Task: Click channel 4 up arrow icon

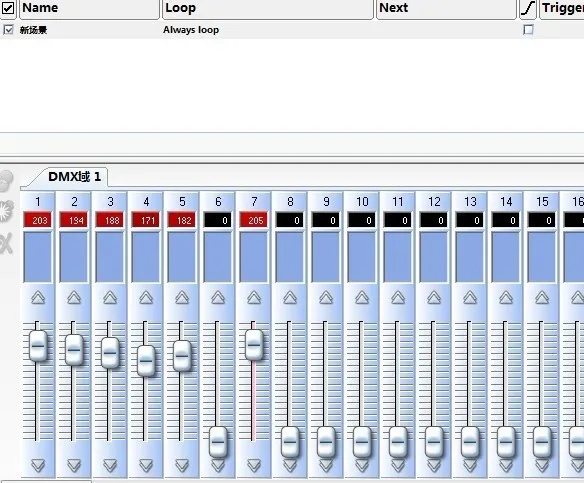Action: (x=146, y=298)
